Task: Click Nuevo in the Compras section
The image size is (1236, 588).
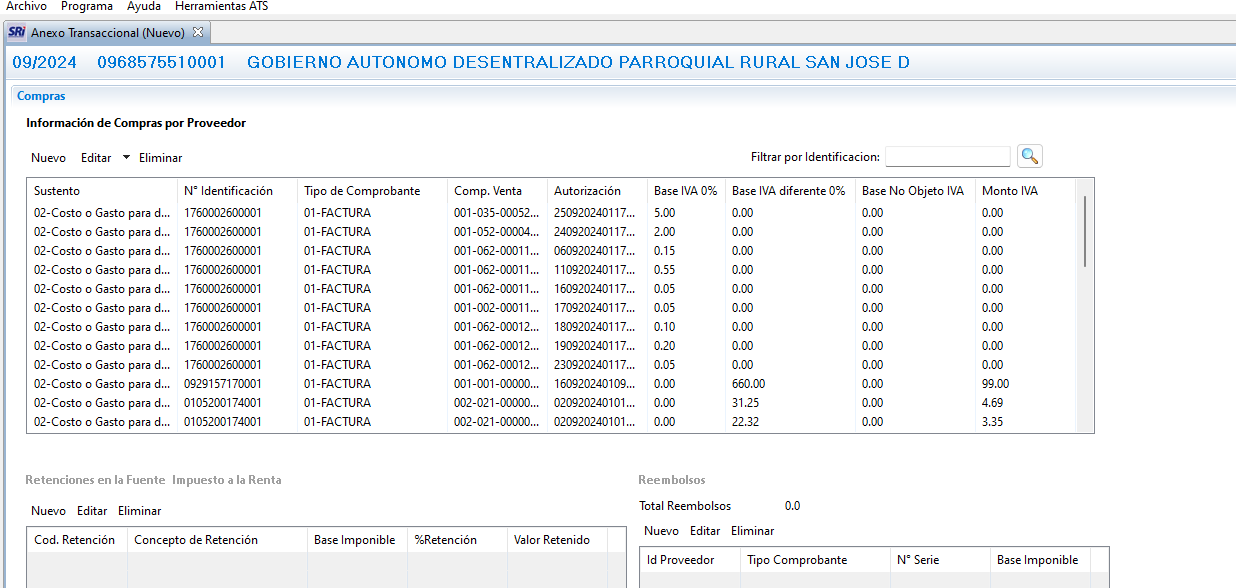Action: pos(48,158)
